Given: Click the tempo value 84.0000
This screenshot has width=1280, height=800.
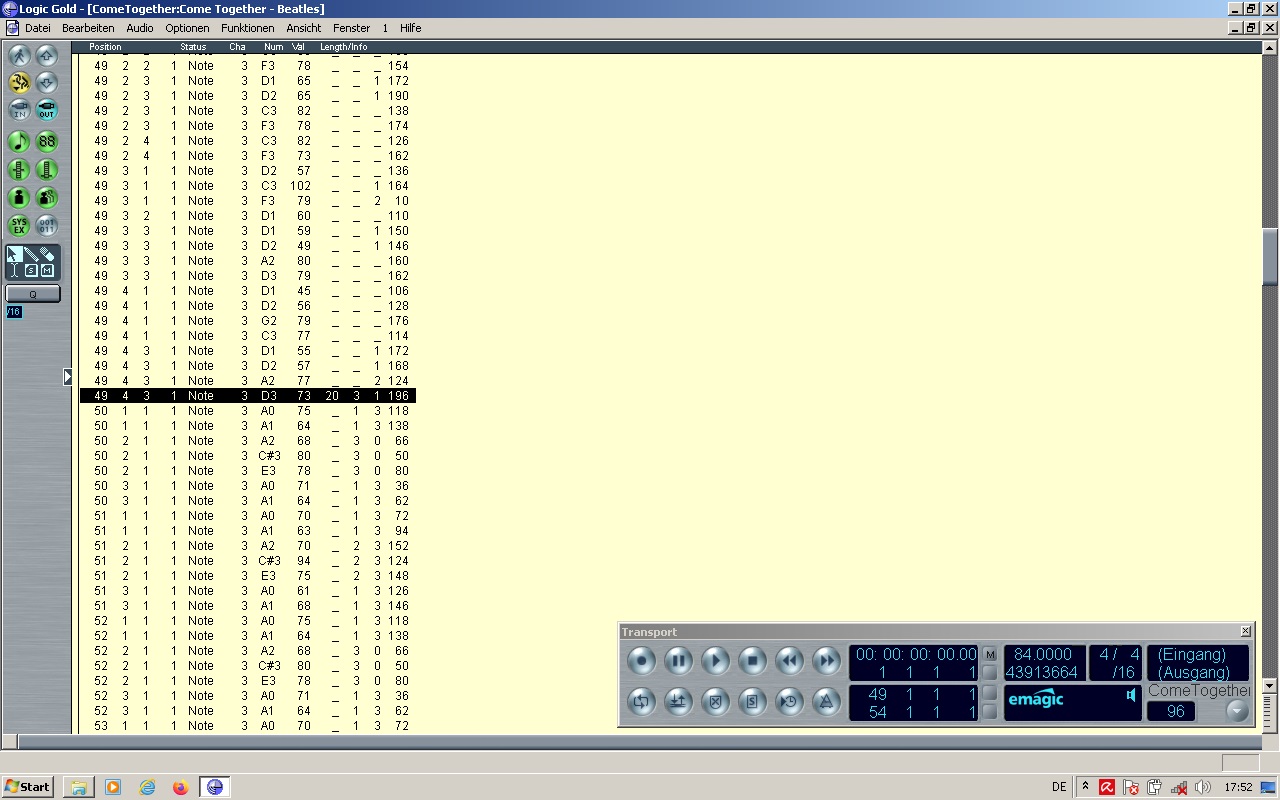Looking at the screenshot, I should 1042,654.
